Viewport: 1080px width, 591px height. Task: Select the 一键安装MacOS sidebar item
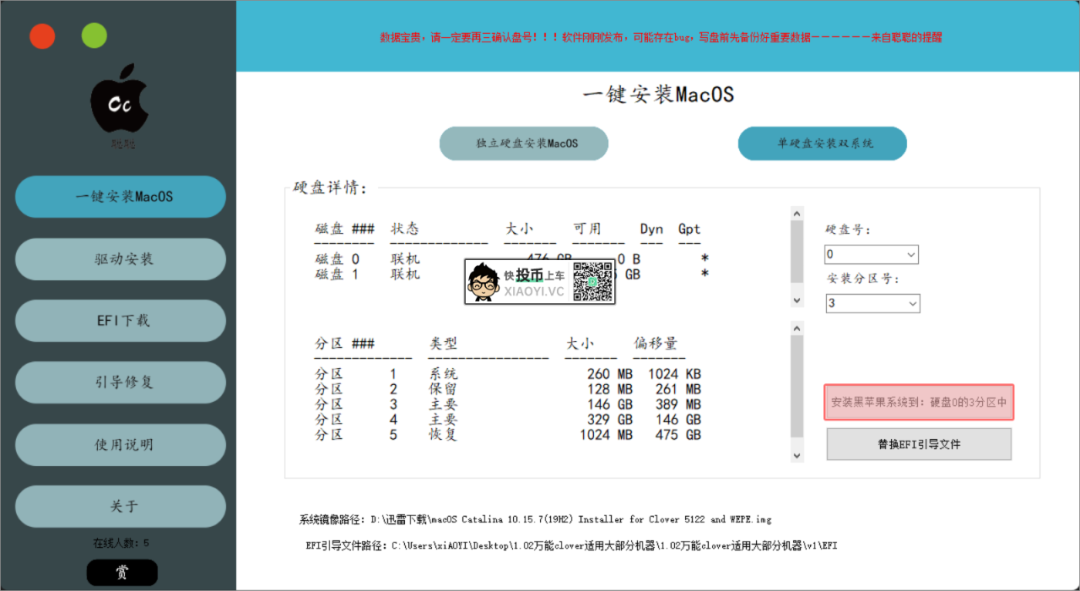click(121, 197)
